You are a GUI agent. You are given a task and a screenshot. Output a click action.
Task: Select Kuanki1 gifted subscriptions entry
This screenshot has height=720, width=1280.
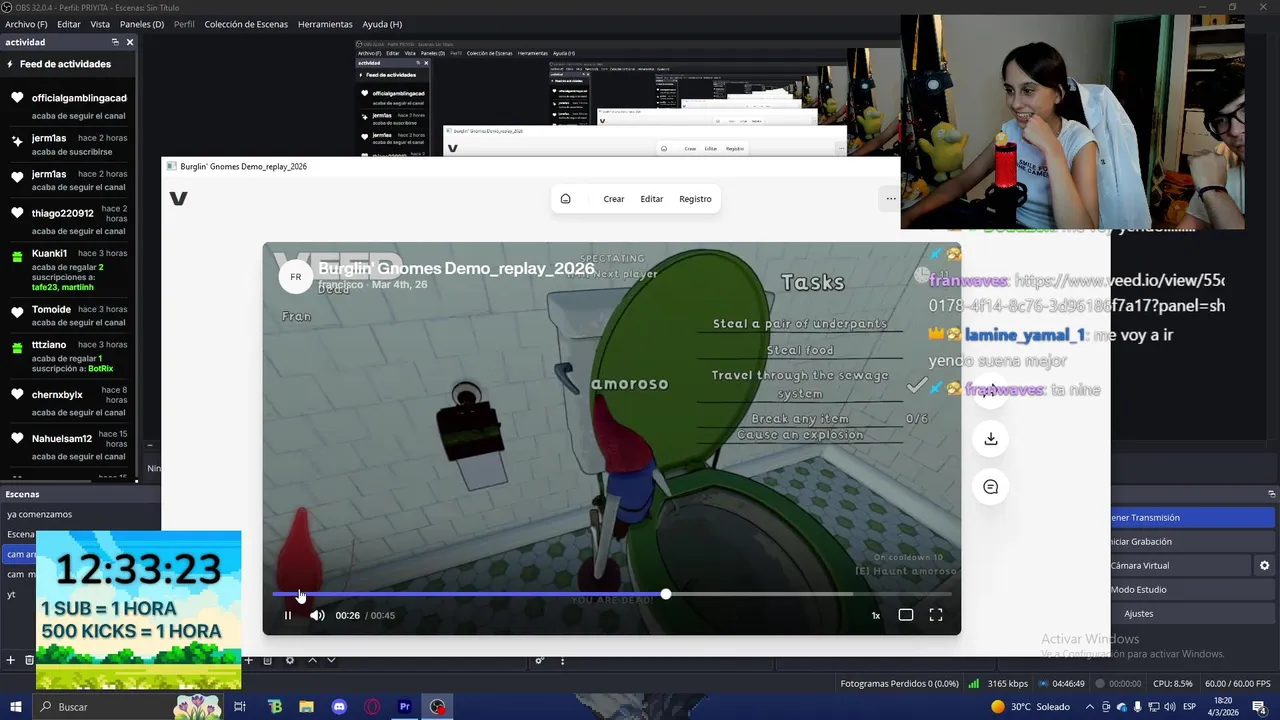pyautogui.click(x=68, y=270)
